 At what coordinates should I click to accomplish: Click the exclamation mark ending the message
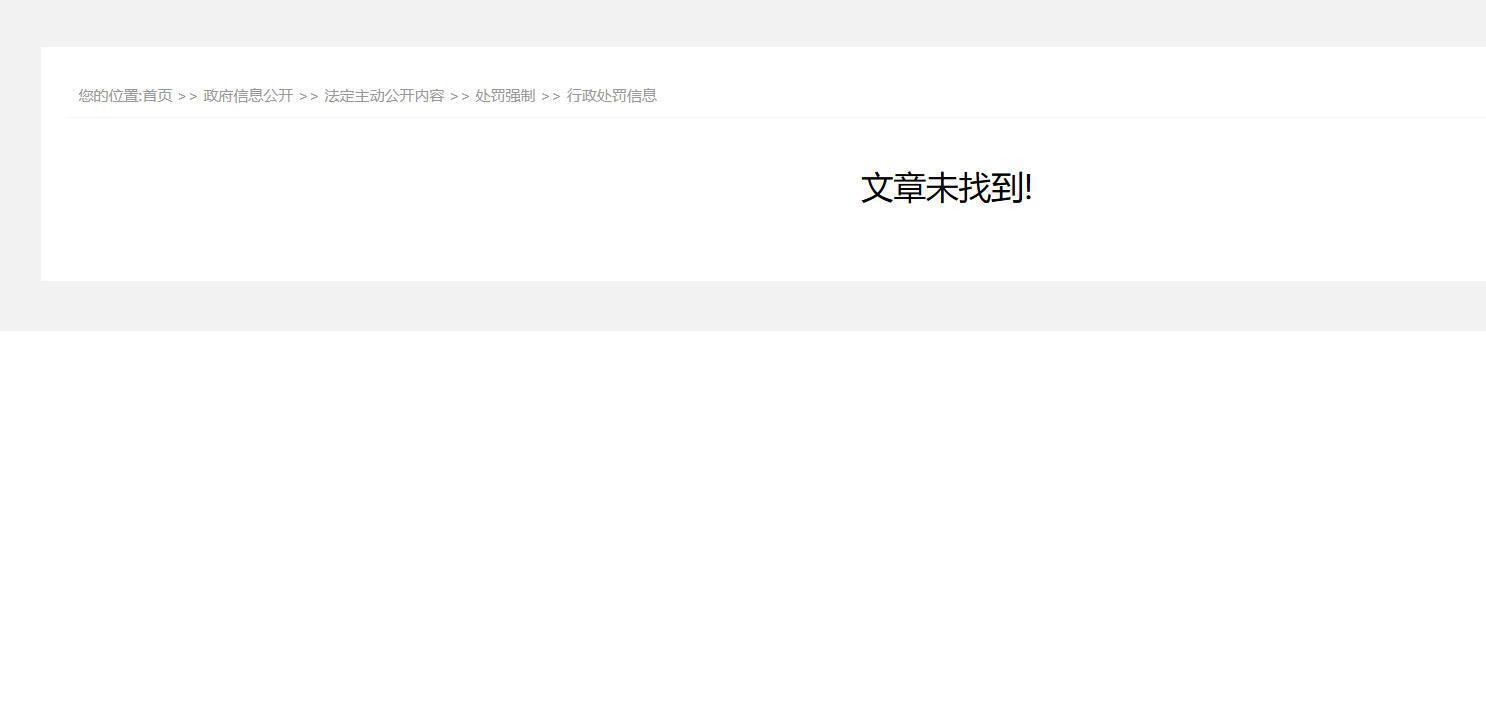click(x=1029, y=188)
